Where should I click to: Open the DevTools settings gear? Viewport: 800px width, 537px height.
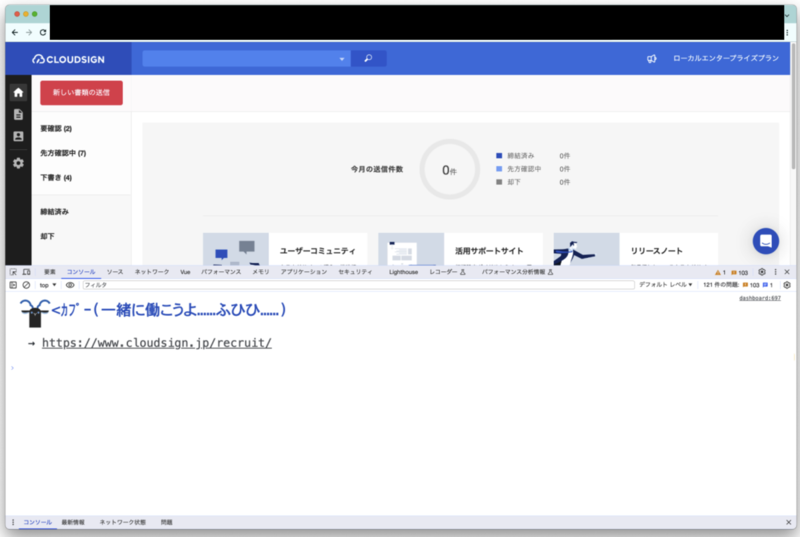[762, 272]
